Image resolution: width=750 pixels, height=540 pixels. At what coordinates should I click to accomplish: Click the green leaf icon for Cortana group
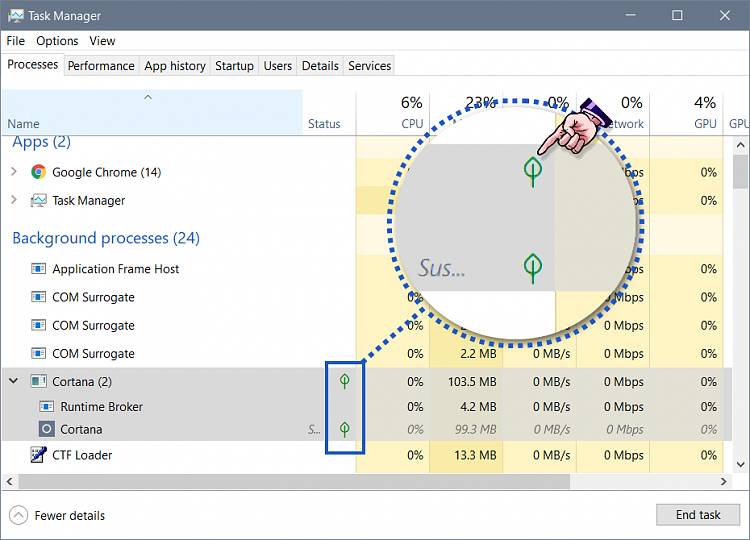click(345, 381)
